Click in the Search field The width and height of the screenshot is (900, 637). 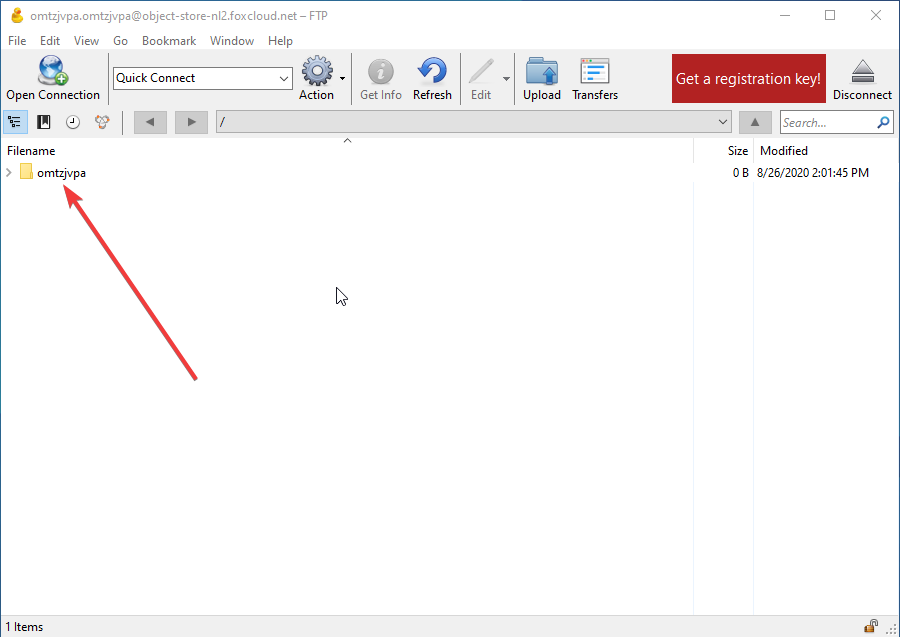pyautogui.click(x=826, y=123)
